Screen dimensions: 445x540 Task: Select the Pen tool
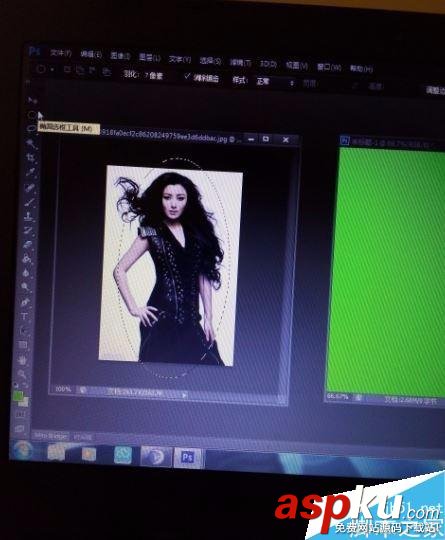[x=25, y=302]
